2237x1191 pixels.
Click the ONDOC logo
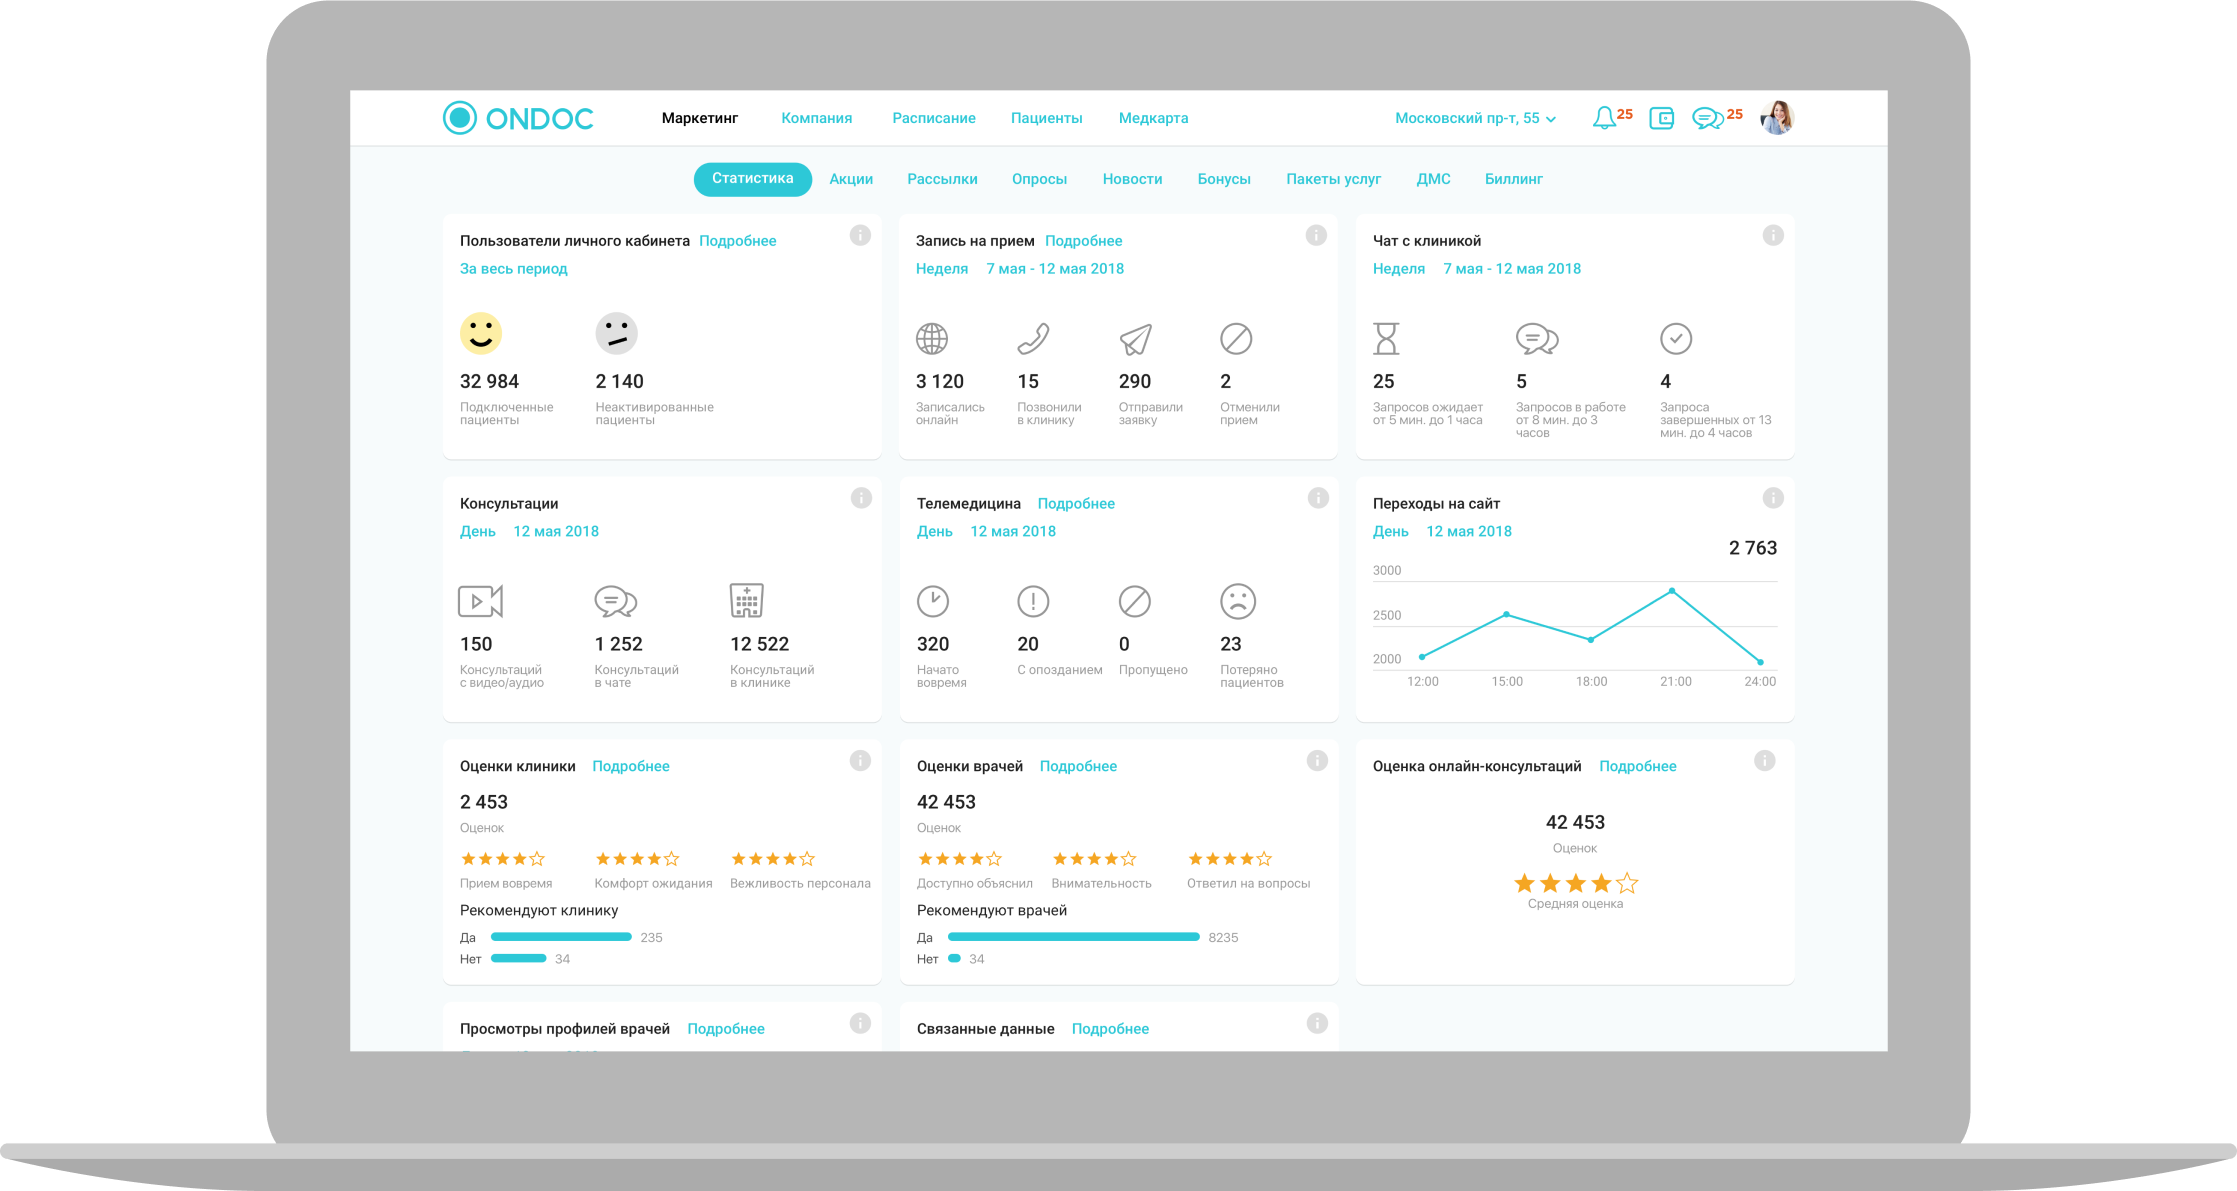pos(518,118)
